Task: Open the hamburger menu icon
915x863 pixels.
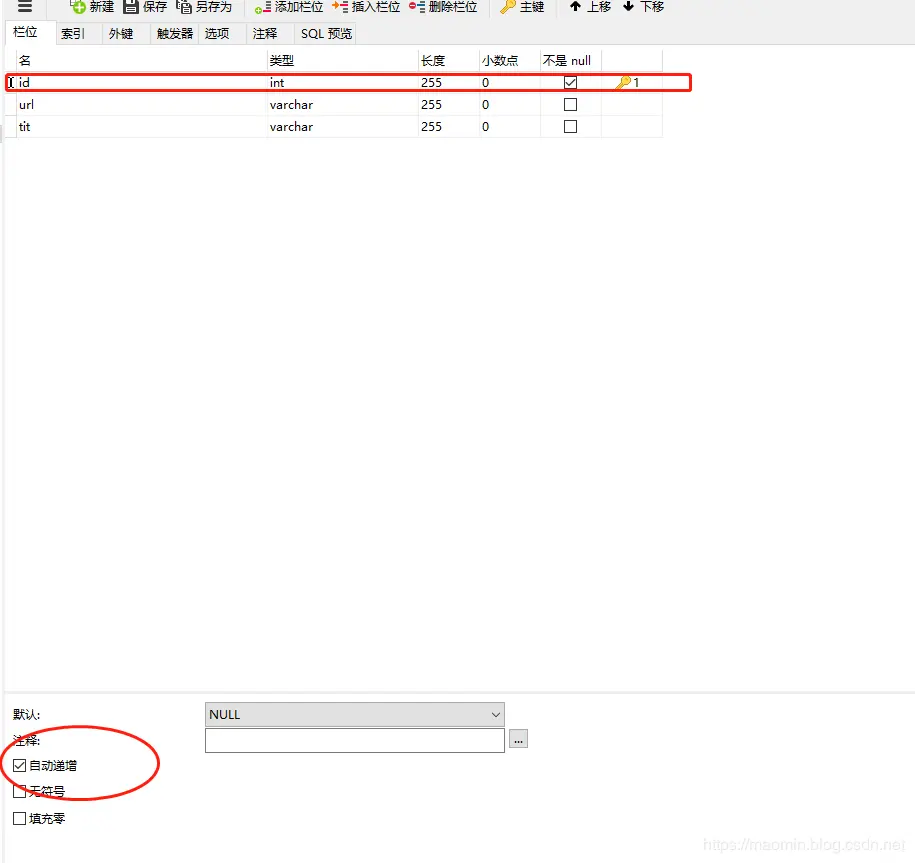Action: click(25, 6)
